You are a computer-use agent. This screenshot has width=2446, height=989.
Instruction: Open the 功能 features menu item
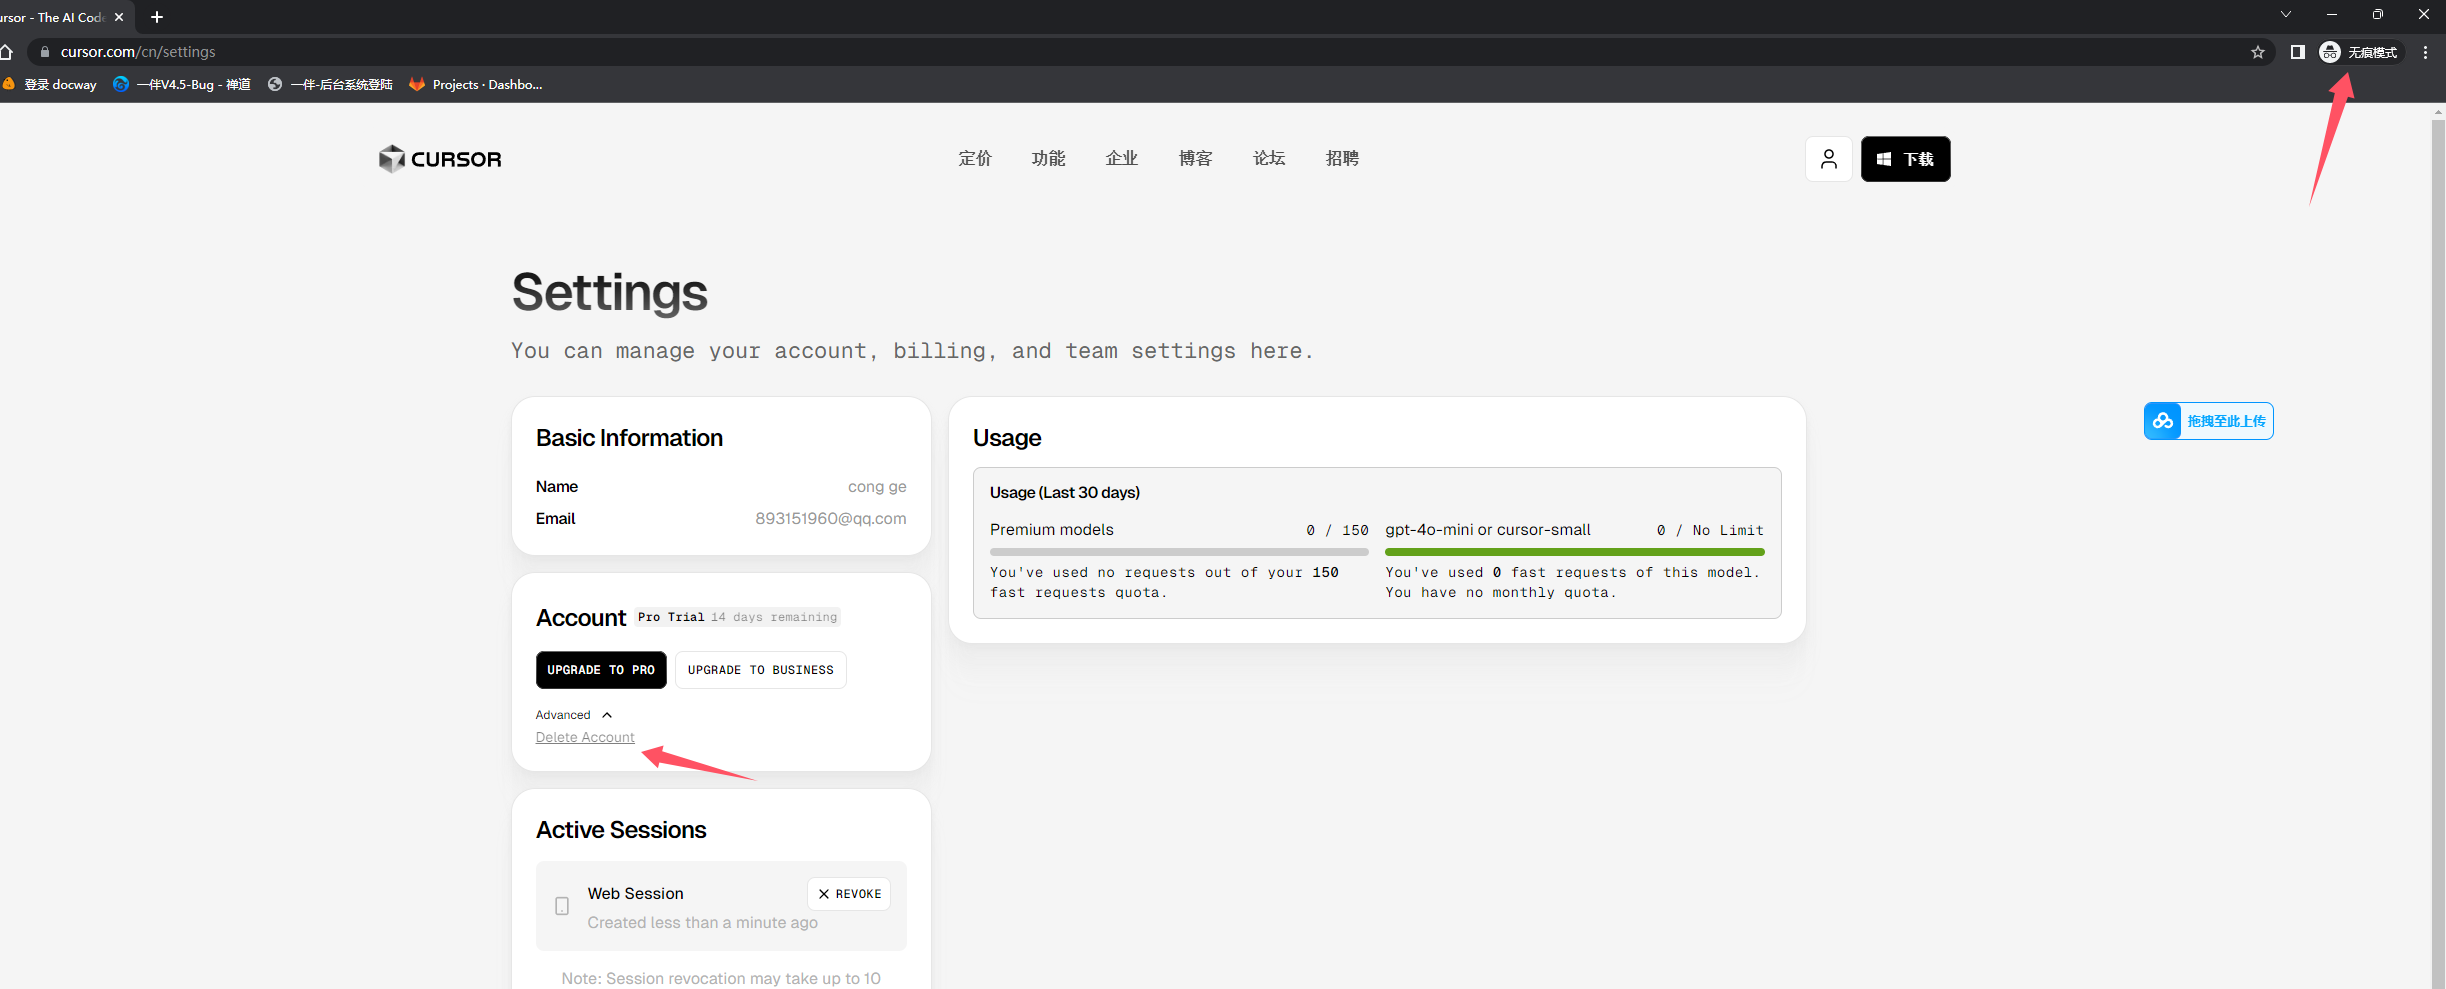pyautogui.click(x=1049, y=158)
